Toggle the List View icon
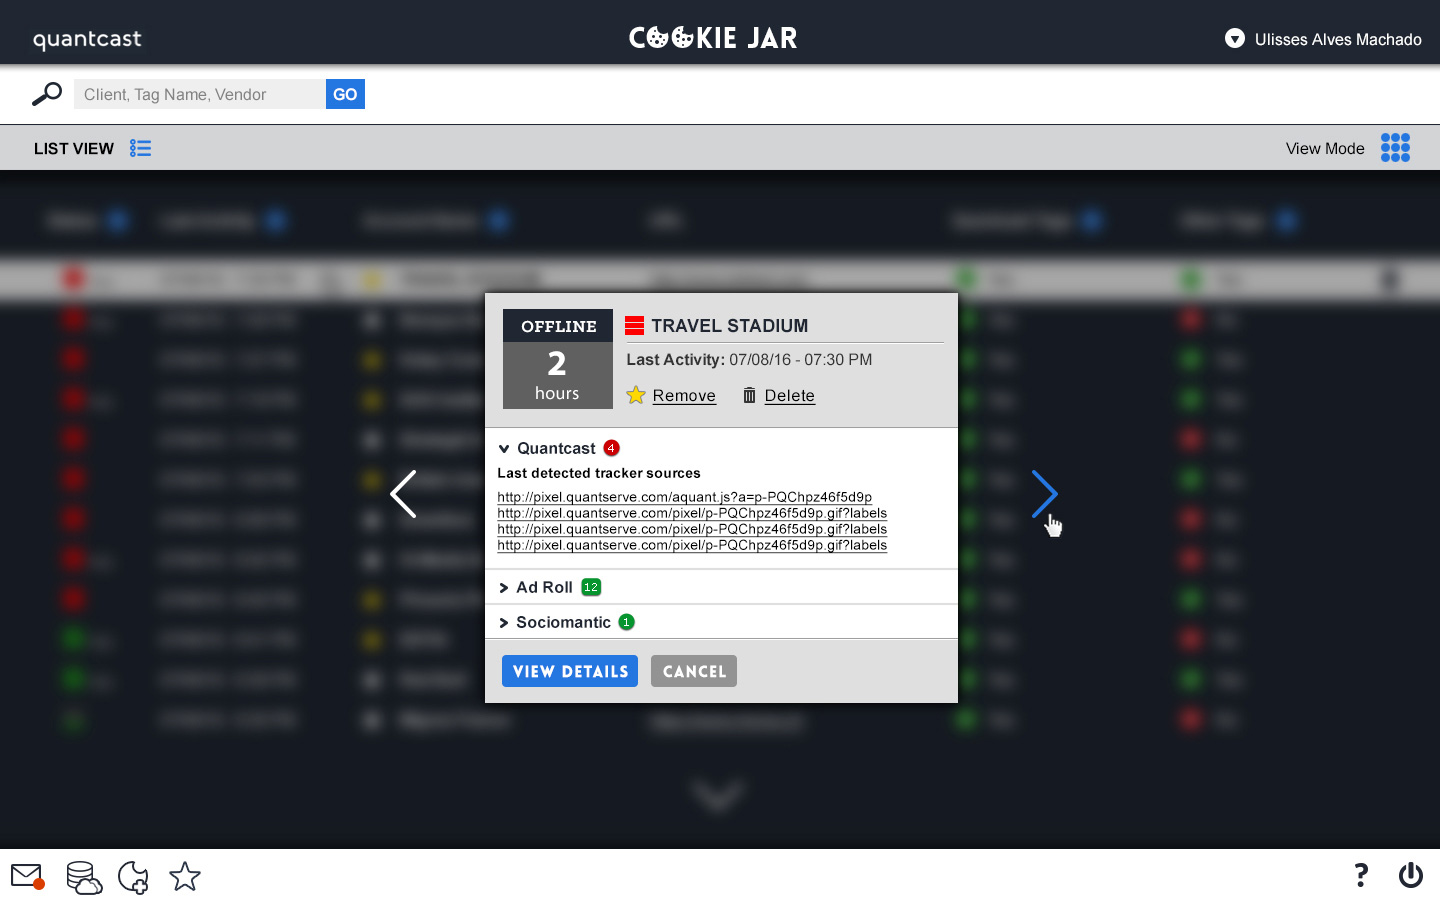The width and height of the screenshot is (1440, 900). pyautogui.click(x=140, y=148)
